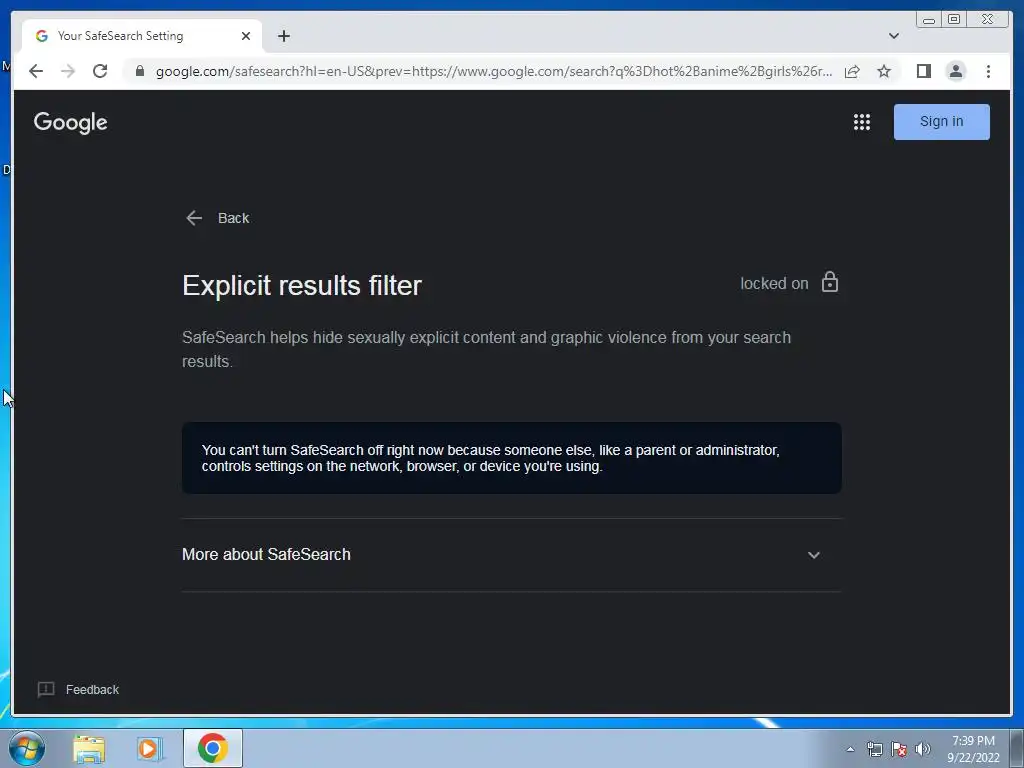
Task: Open Windows Explorer from taskbar
Action: click(89, 749)
